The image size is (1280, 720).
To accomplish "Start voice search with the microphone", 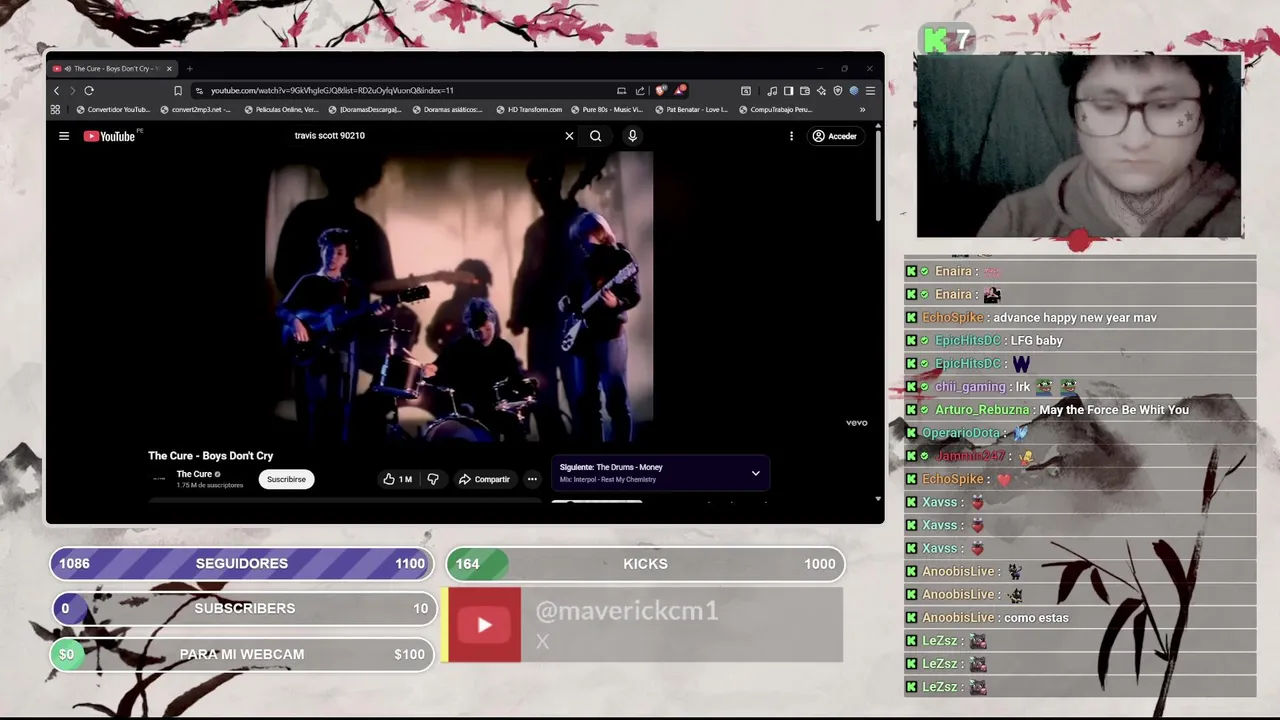I will pyautogui.click(x=632, y=136).
